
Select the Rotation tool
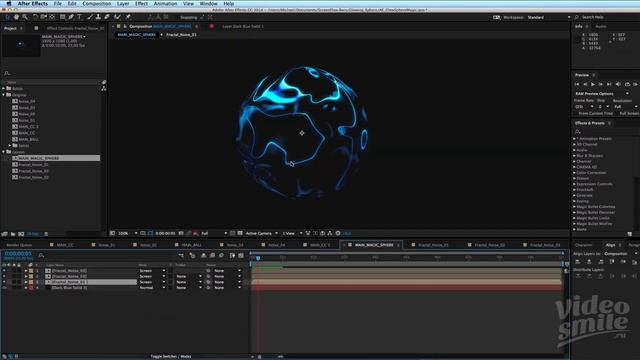pos(35,17)
